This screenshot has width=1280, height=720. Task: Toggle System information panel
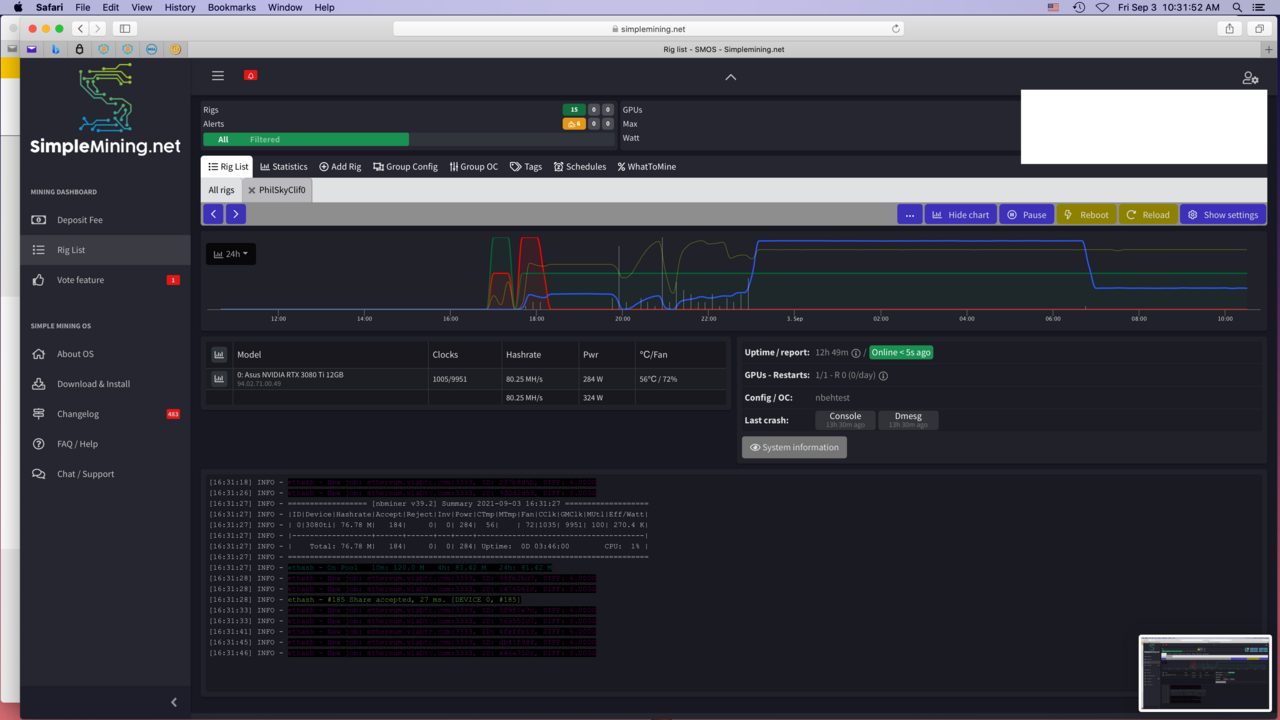pos(794,447)
